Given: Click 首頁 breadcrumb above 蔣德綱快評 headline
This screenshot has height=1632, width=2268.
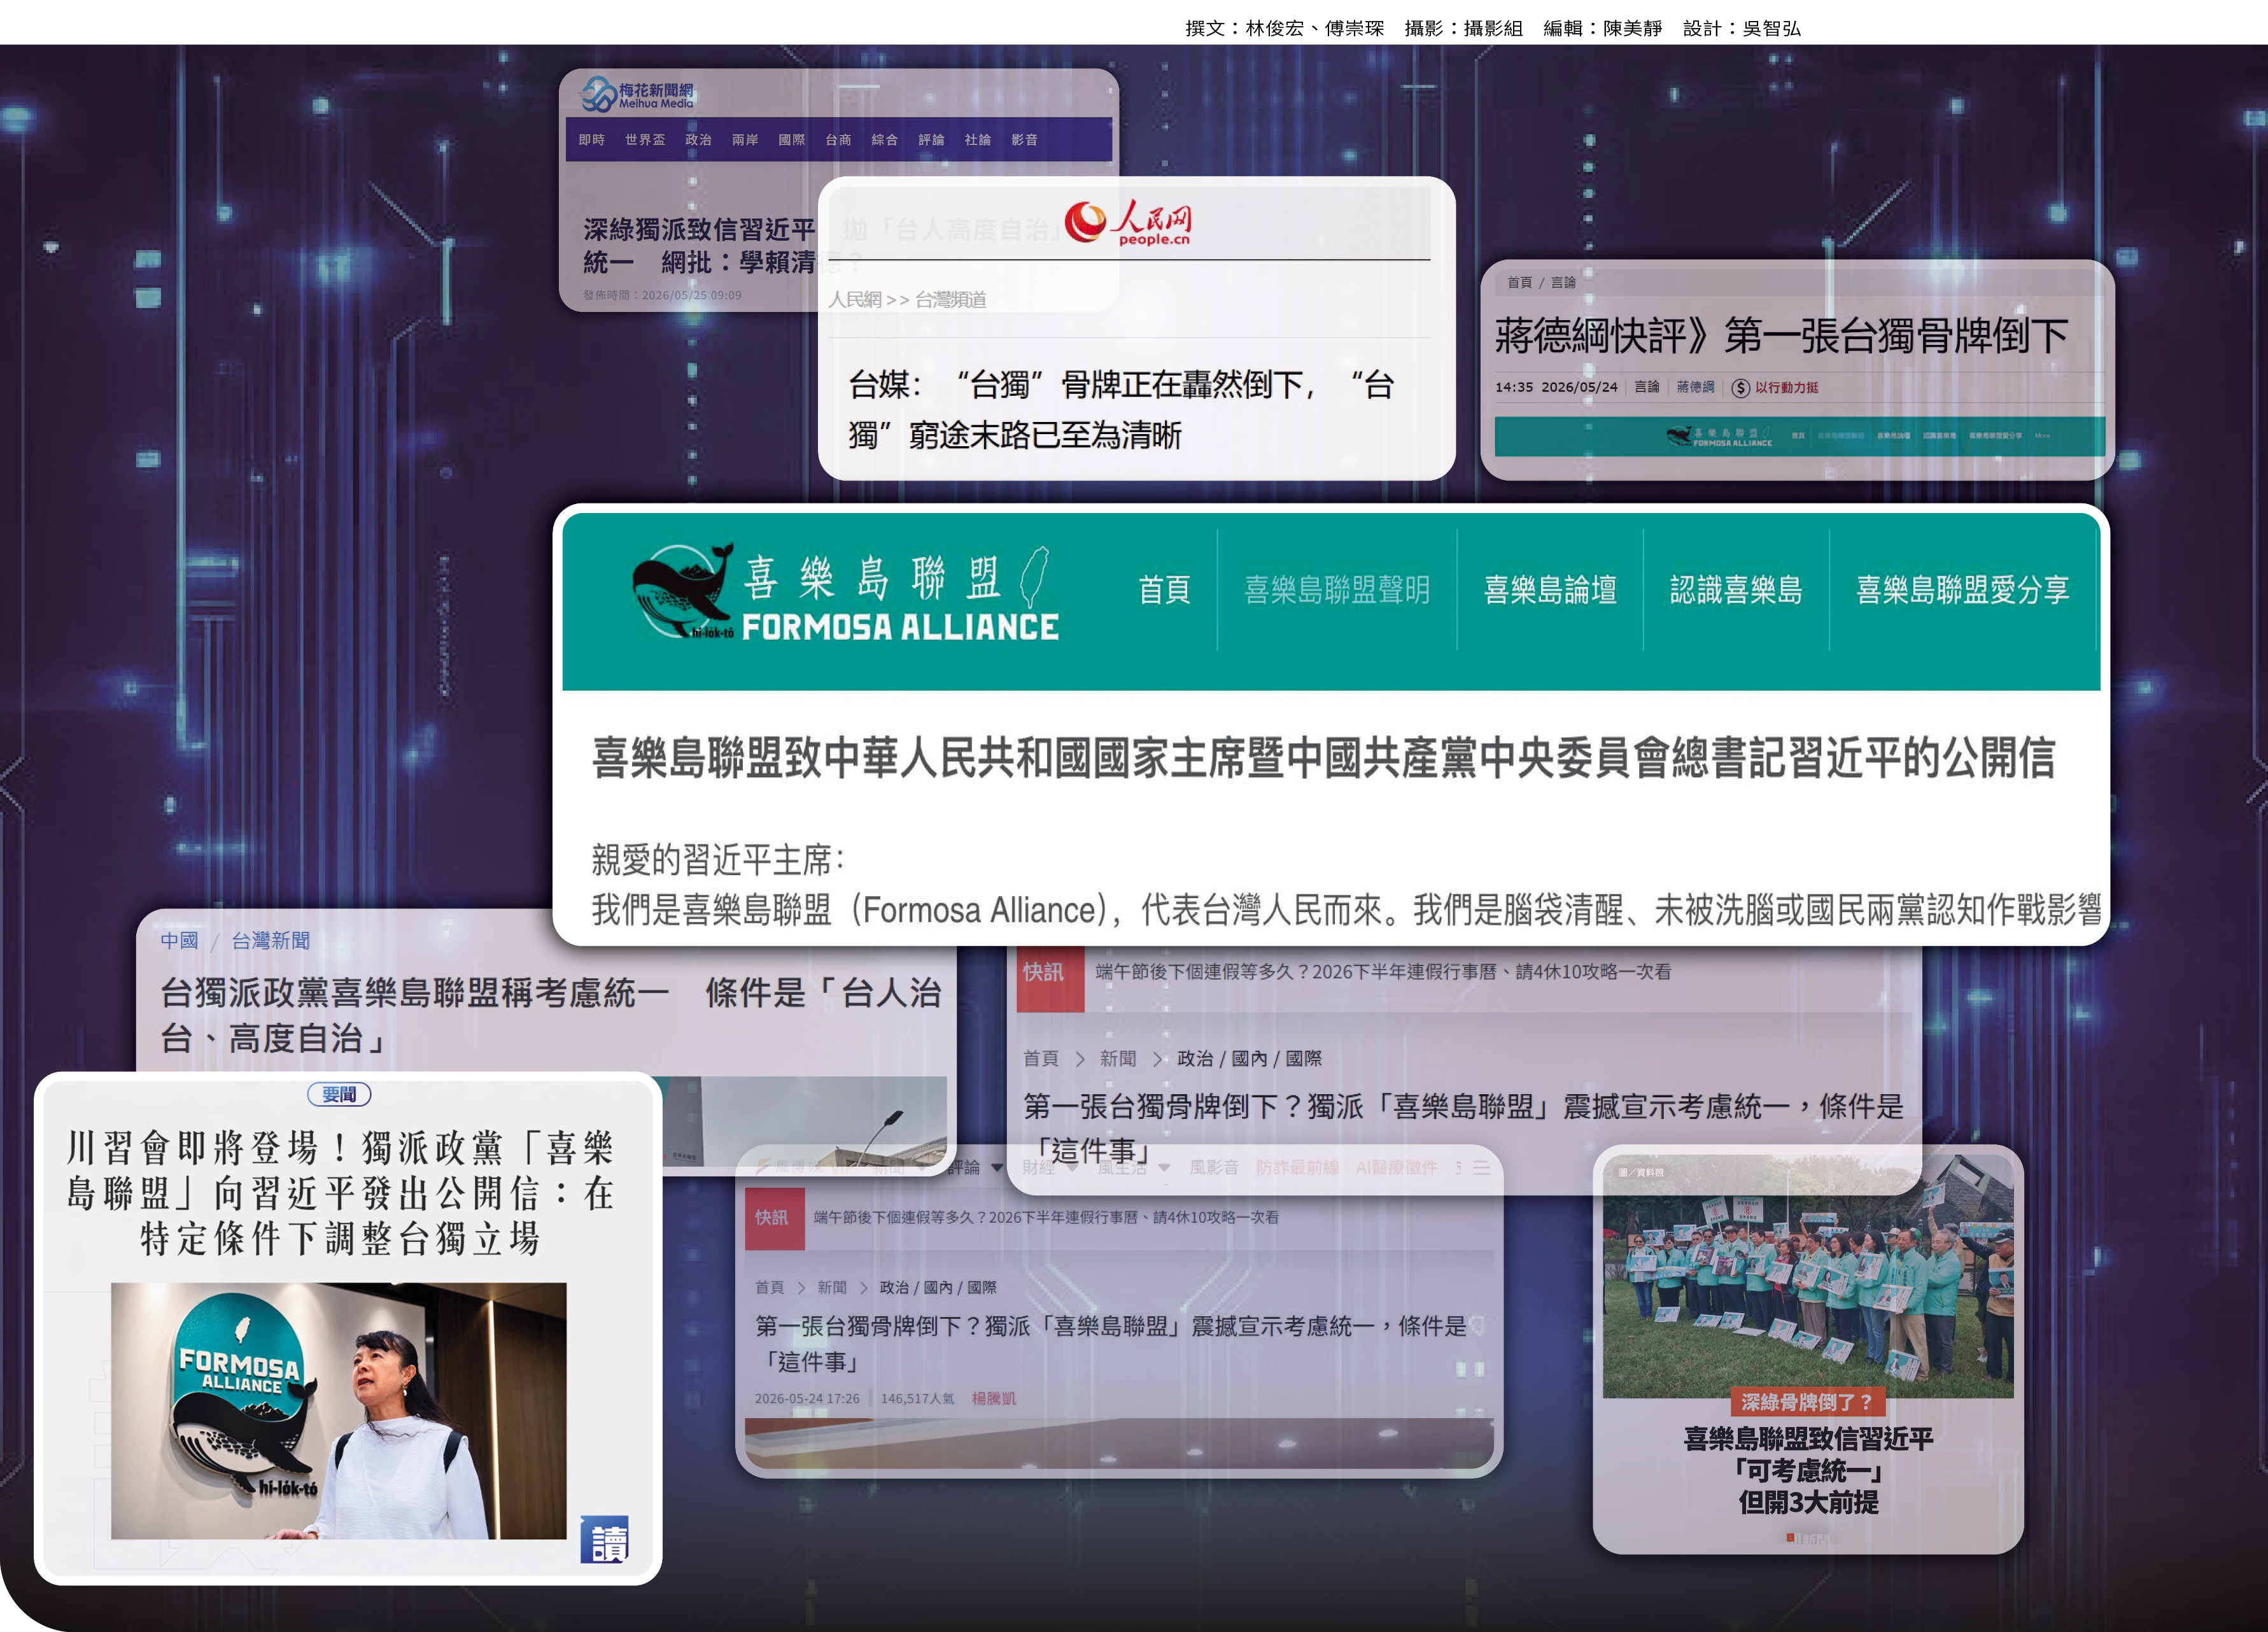Looking at the screenshot, I should [1519, 283].
